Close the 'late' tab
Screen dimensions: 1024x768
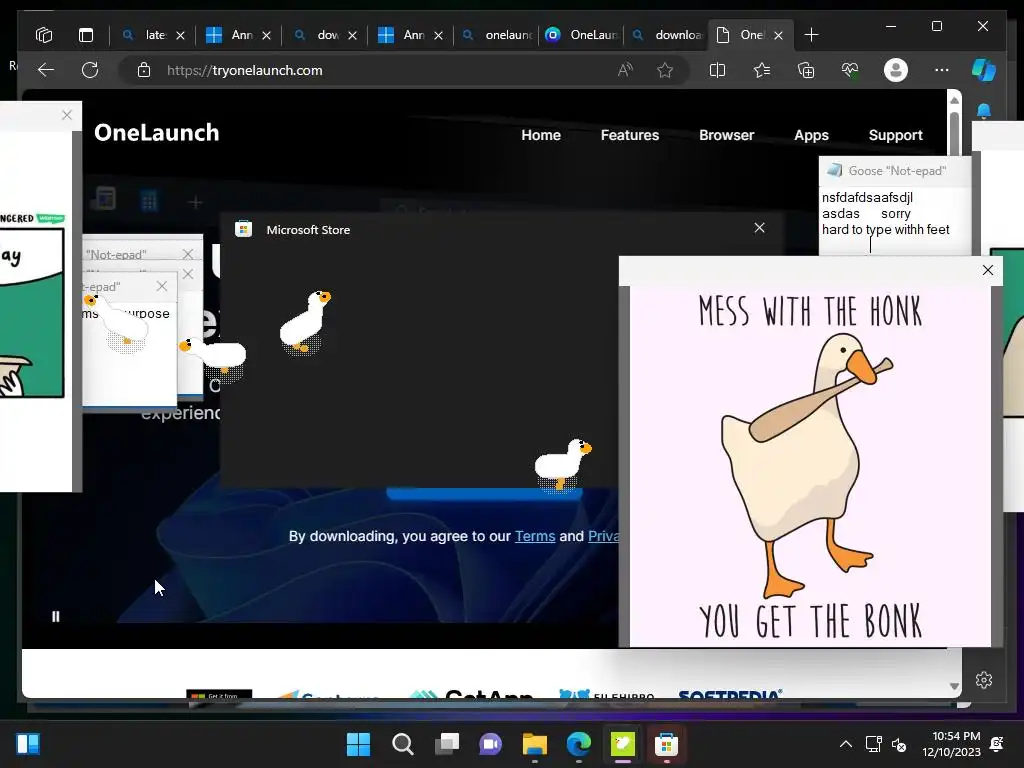pyautogui.click(x=180, y=35)
